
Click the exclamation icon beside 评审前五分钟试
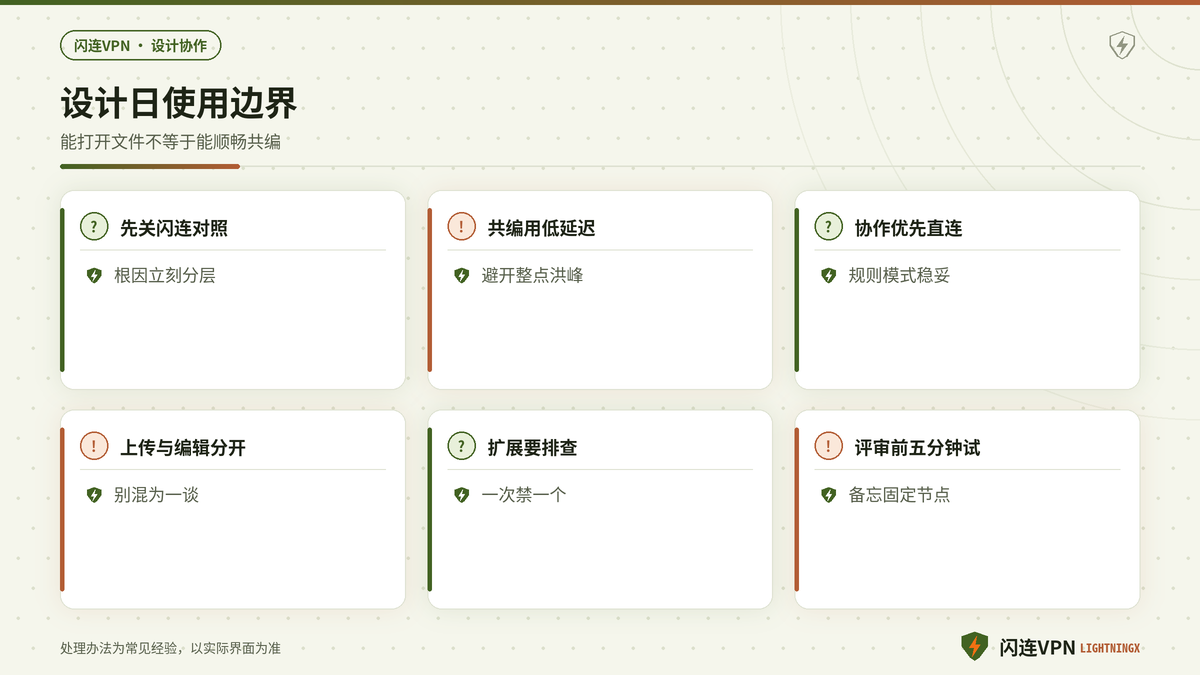coord(828,447)
